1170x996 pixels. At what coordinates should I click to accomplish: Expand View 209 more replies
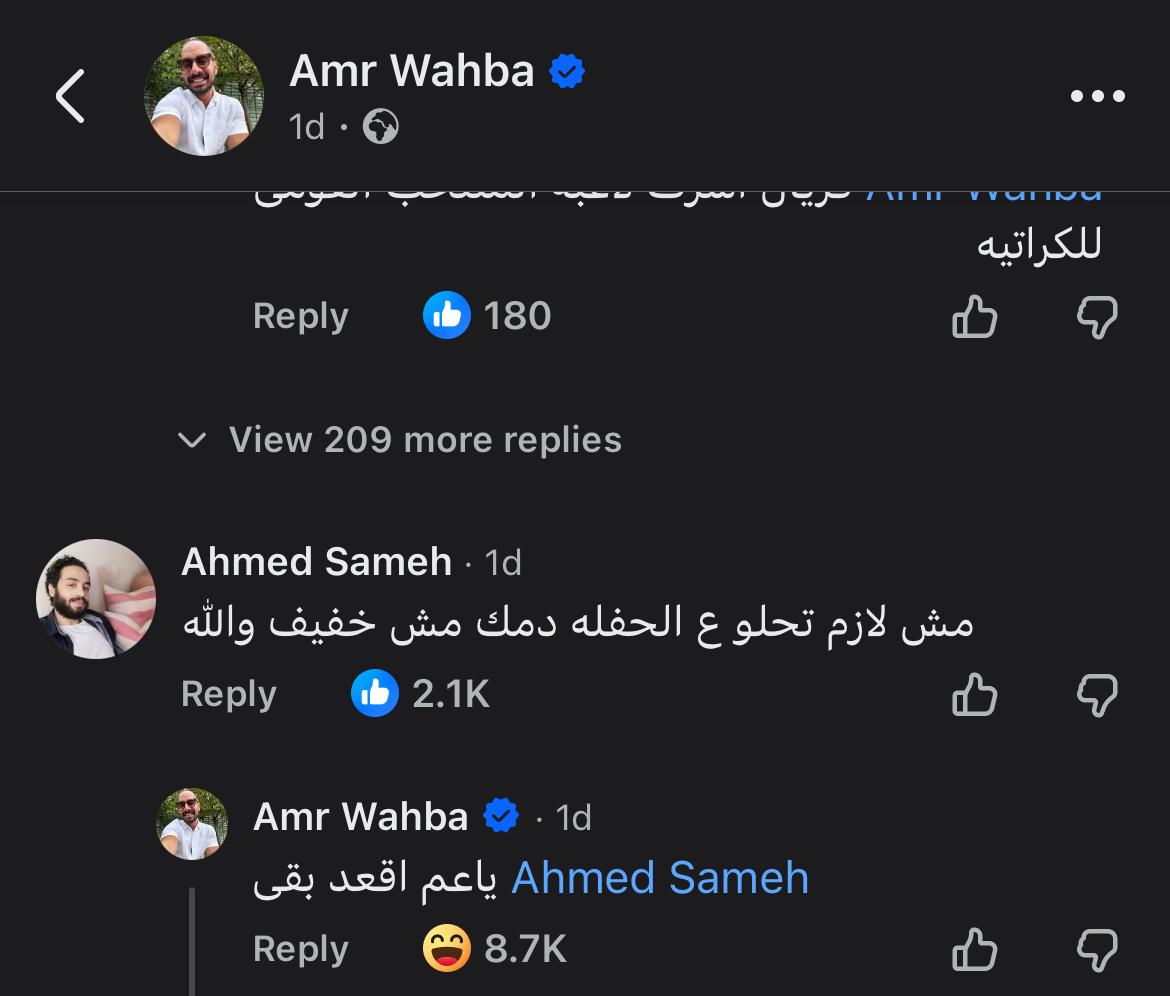pyautogui.click(x=424, y=439)
